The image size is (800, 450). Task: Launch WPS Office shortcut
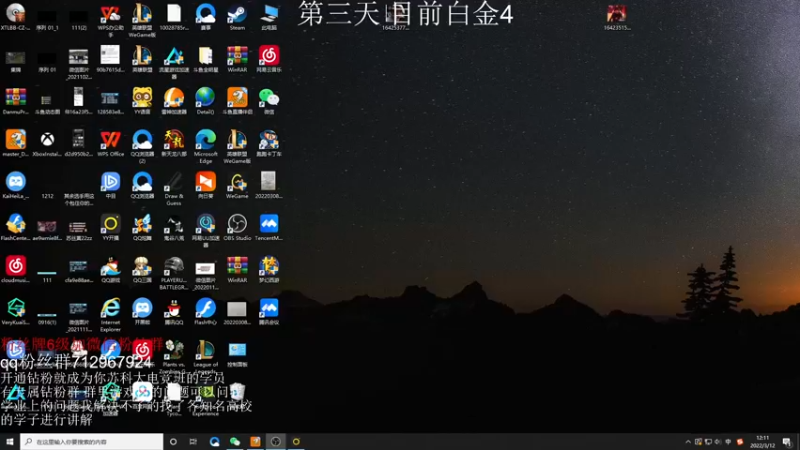(x=110, y=143)
